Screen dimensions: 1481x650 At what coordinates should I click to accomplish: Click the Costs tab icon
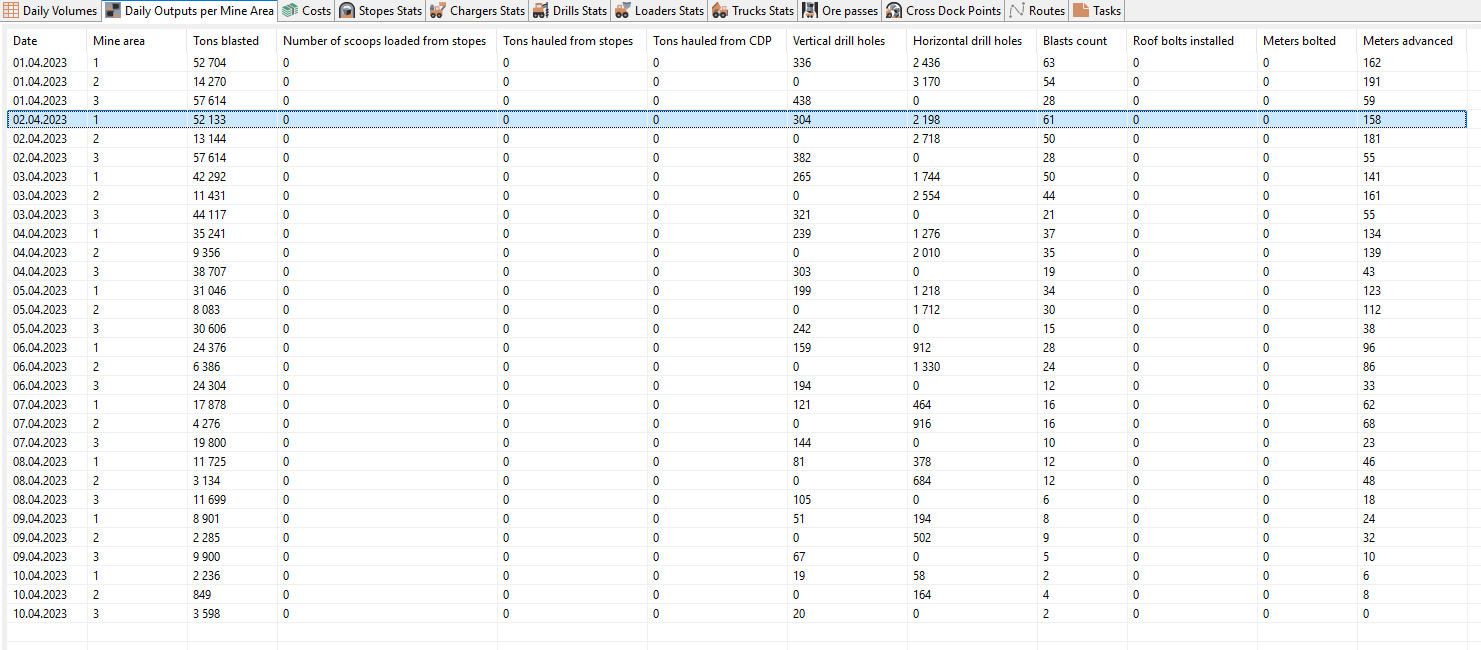tap(290, 11)
